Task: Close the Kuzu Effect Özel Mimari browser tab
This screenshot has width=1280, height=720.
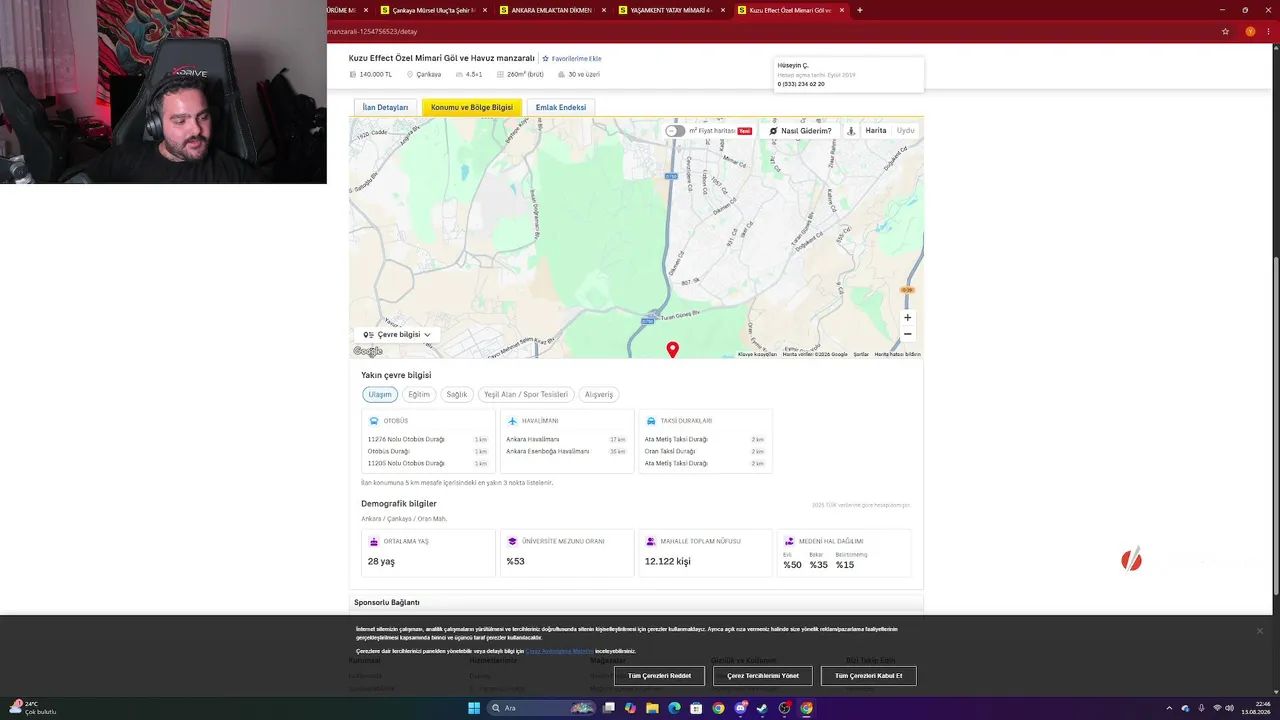Action: (842, 10)
